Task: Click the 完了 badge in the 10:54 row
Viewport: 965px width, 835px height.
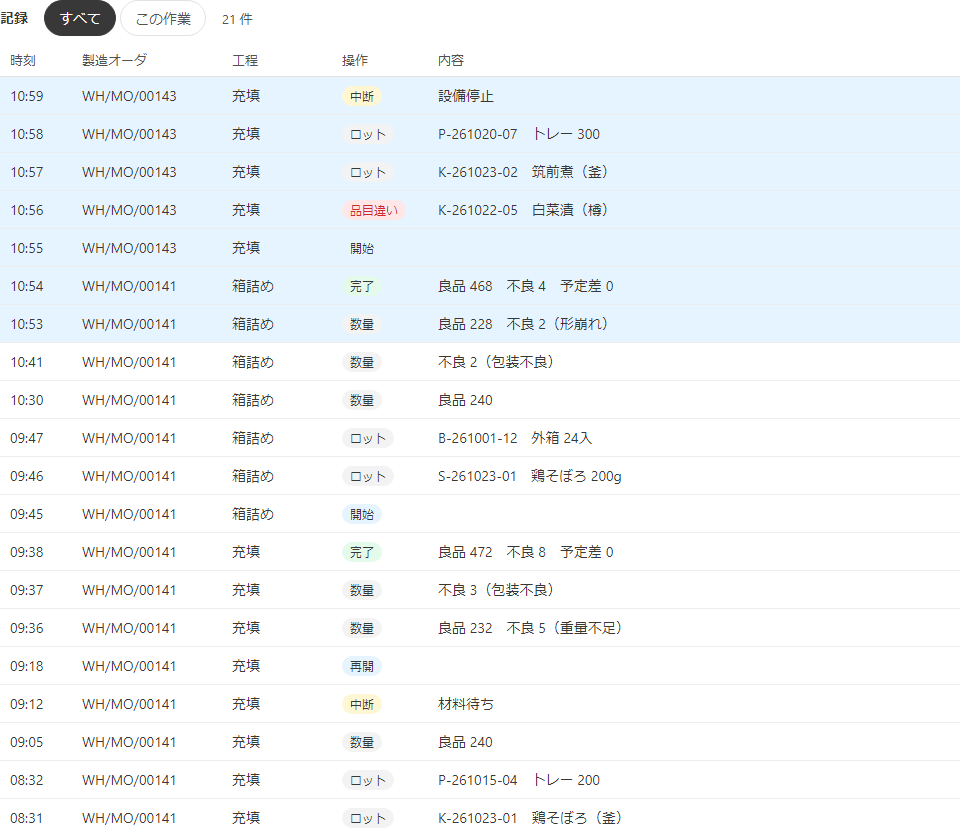Action: [362, 287]
